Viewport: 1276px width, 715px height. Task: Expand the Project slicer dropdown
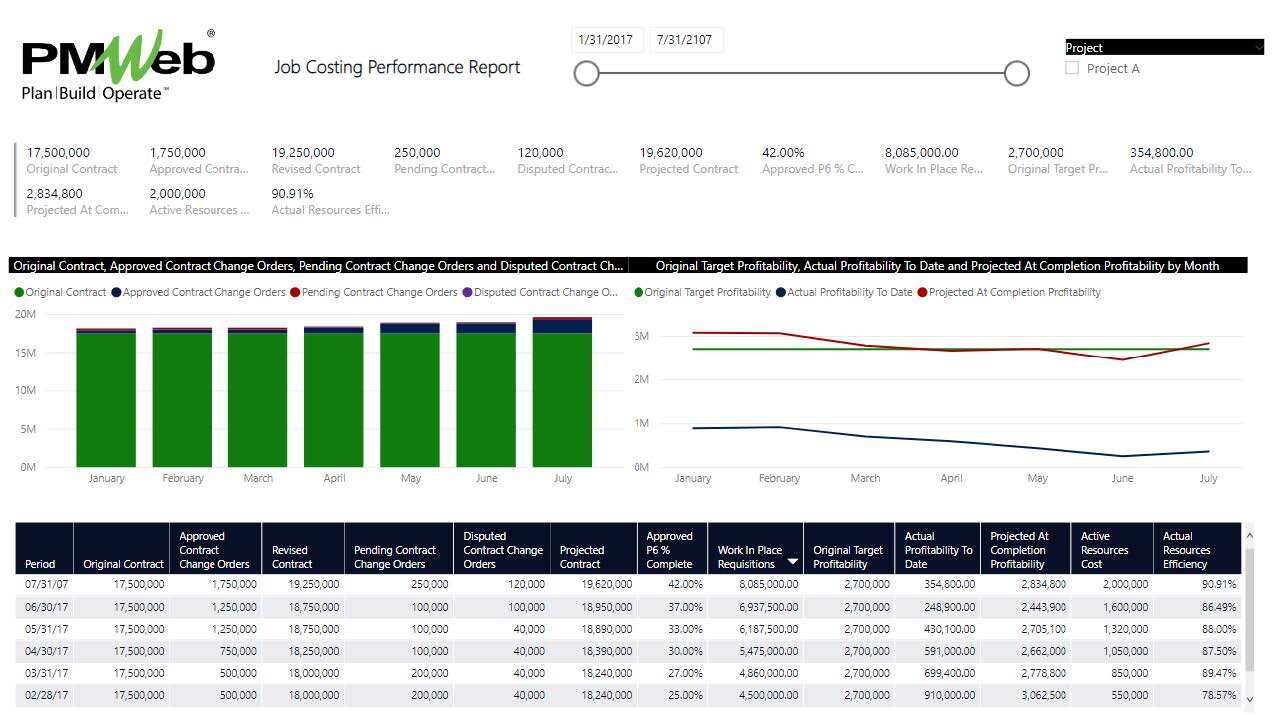pos(1258,48)
